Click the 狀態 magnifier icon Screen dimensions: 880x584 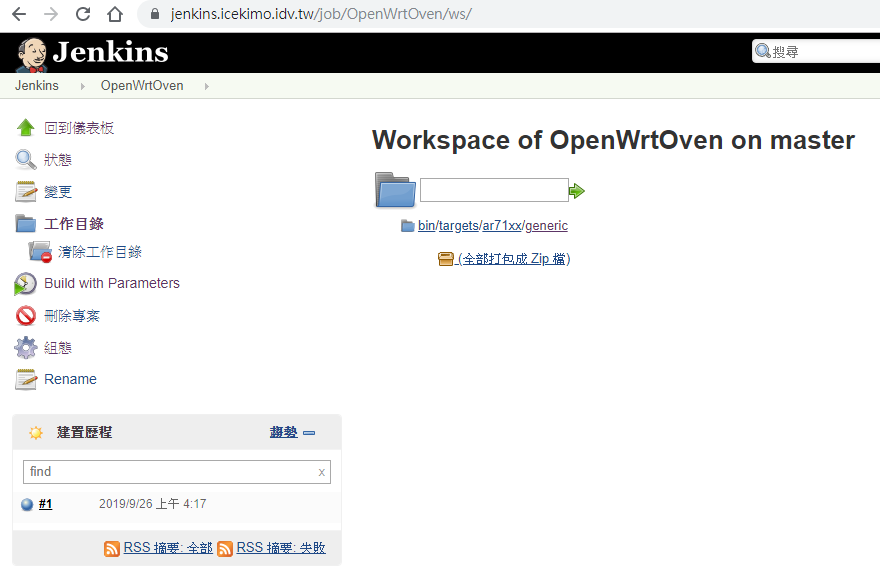coord(25,159)
